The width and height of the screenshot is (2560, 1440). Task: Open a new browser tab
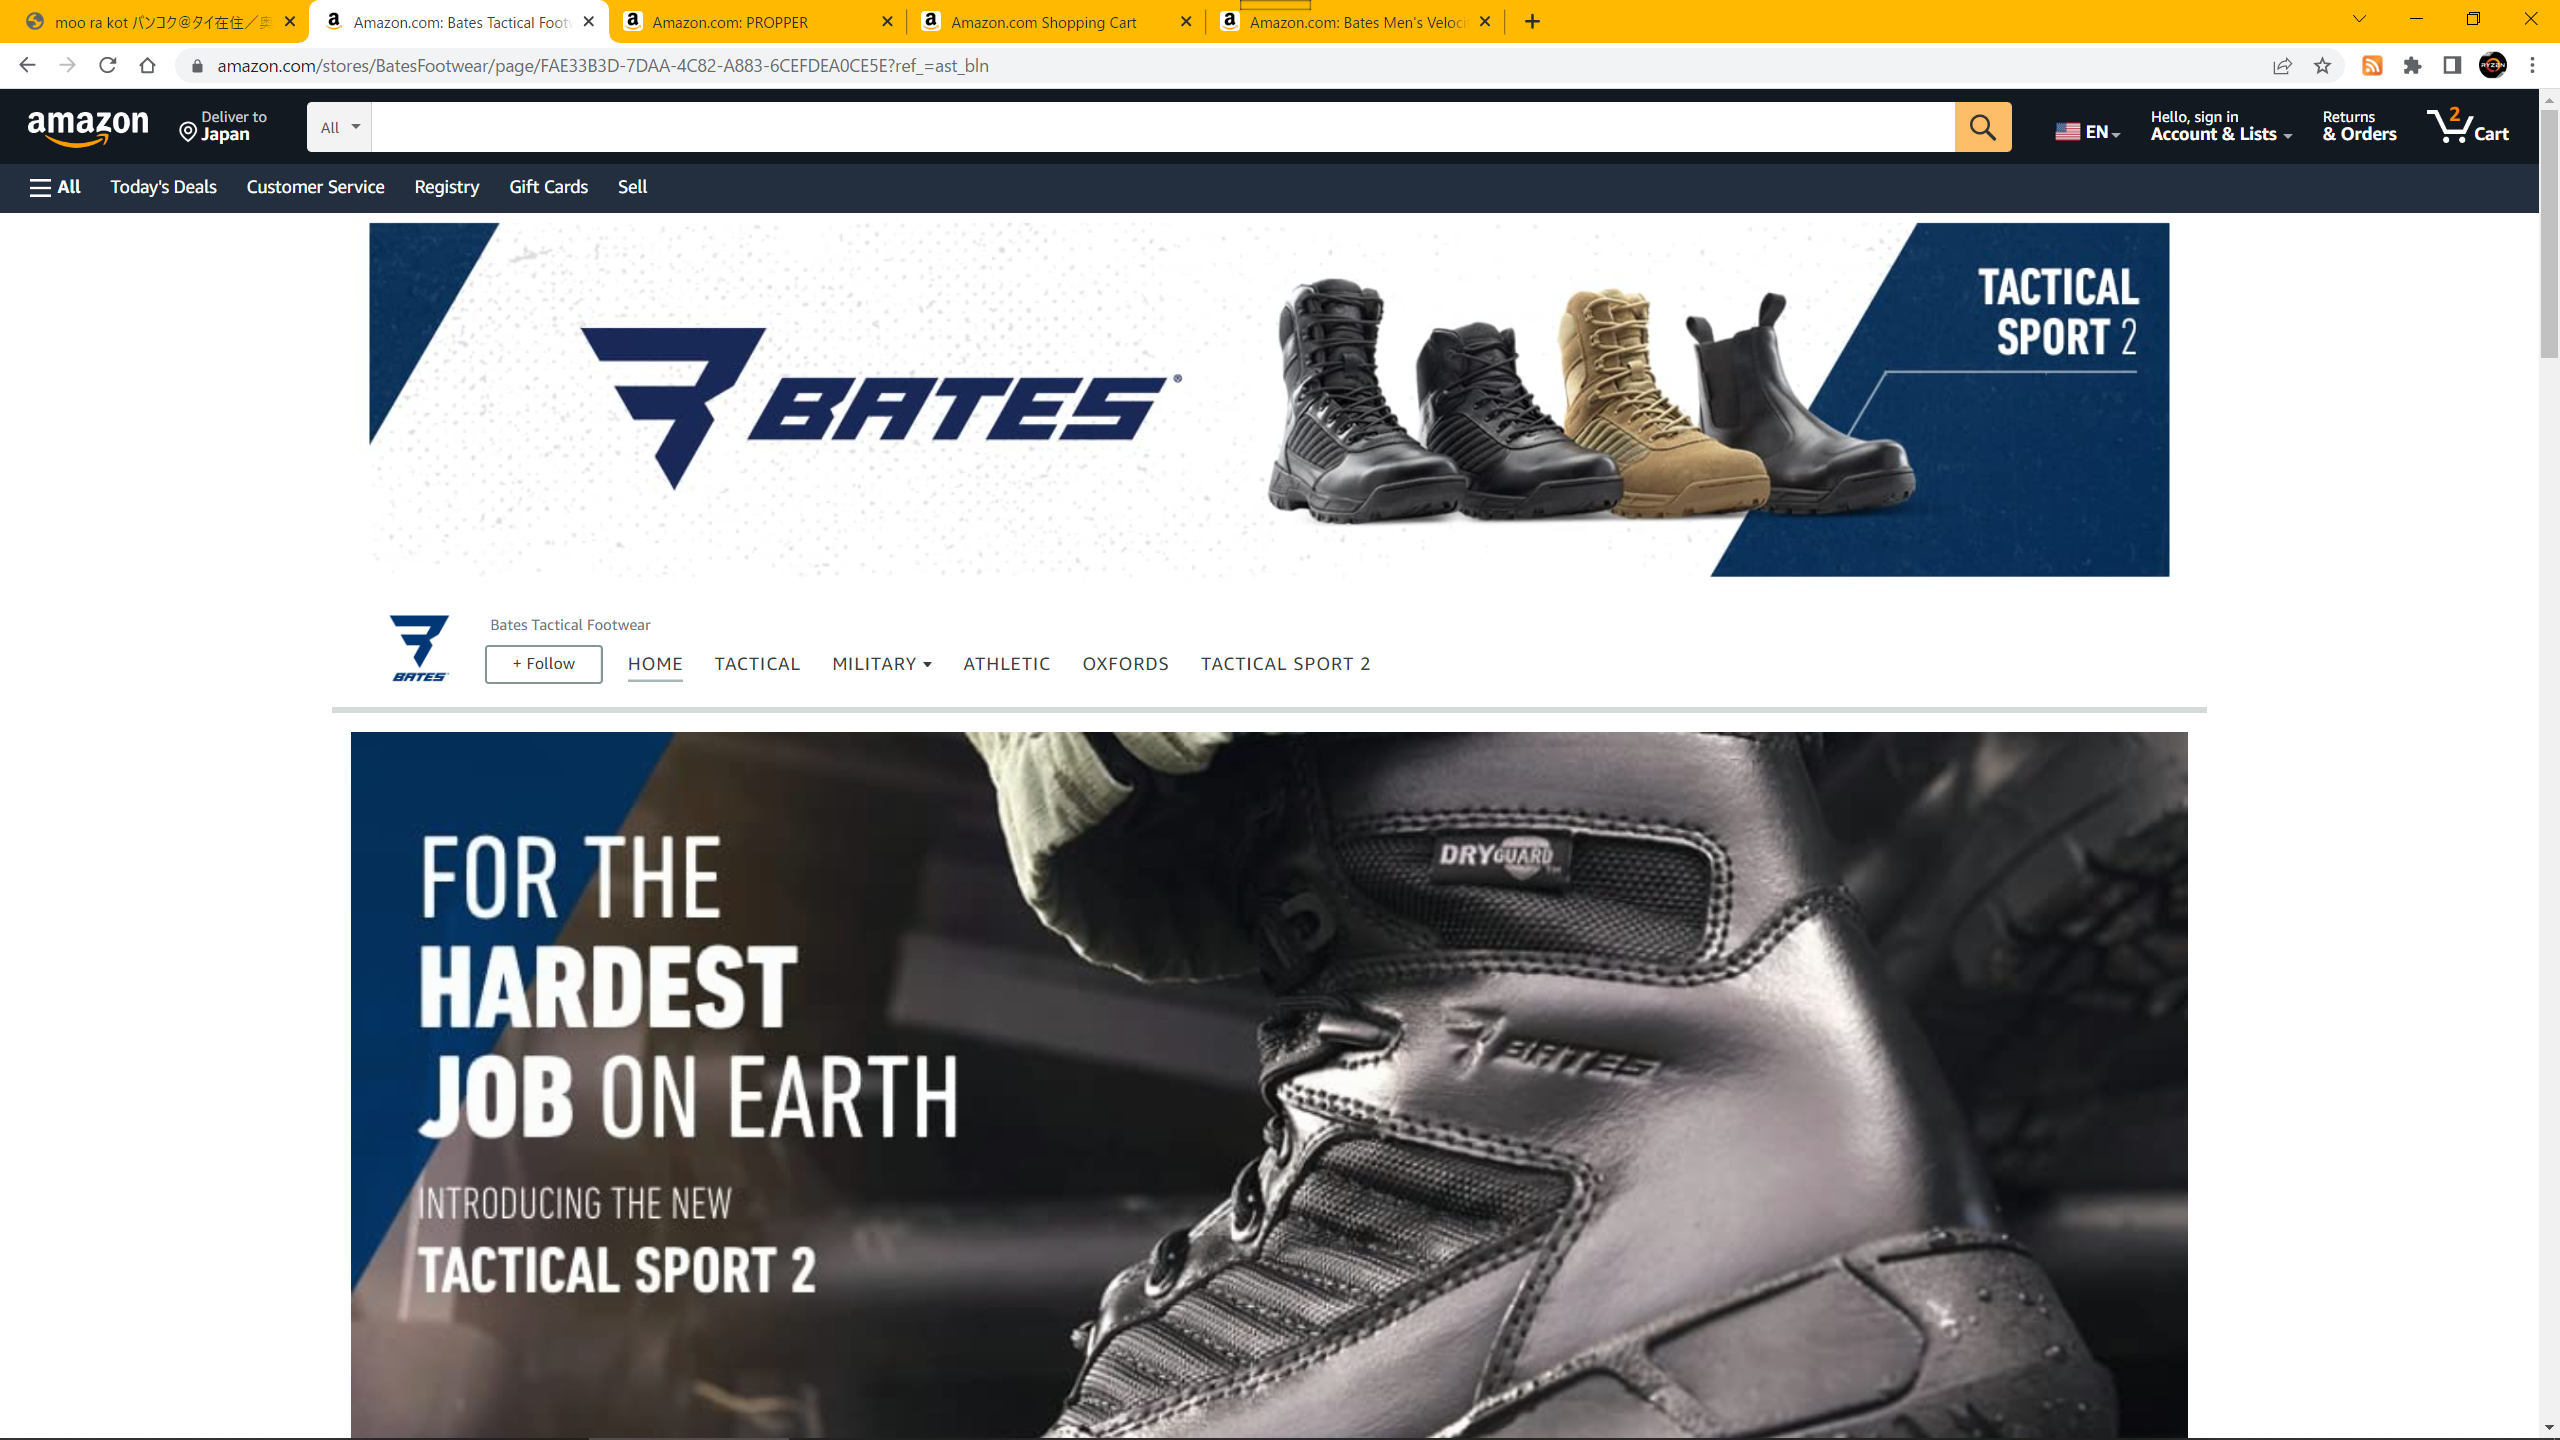(1532, 21)
